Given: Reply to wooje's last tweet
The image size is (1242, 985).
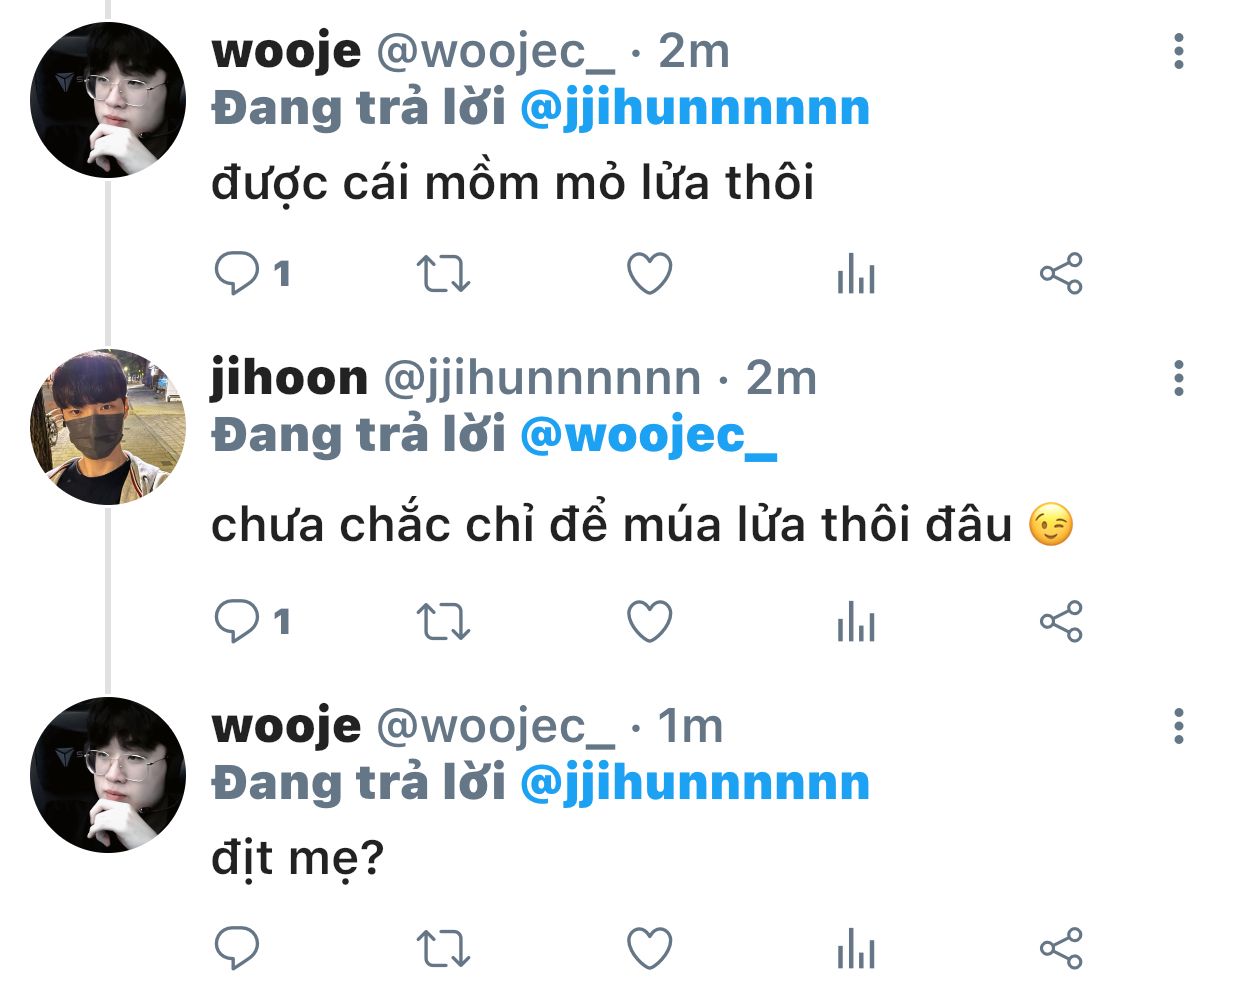Looking at the screenshot, I should [237, 948].
